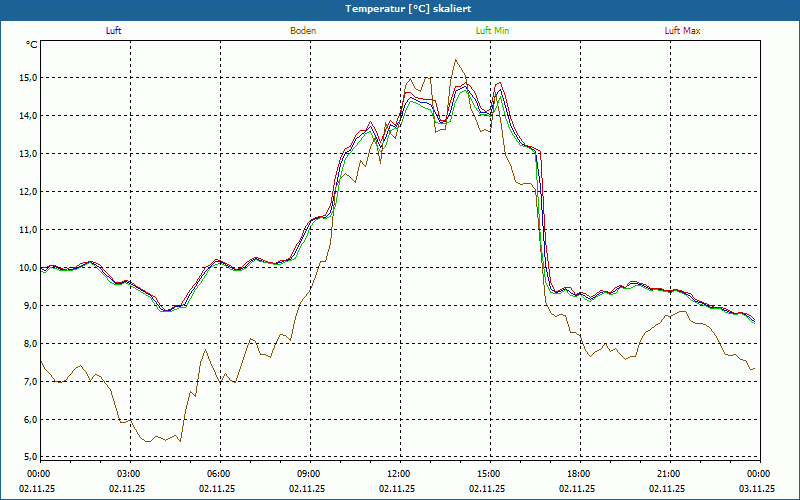
Task: Click the °C unit label on y-axis
Action: [32, 45]
